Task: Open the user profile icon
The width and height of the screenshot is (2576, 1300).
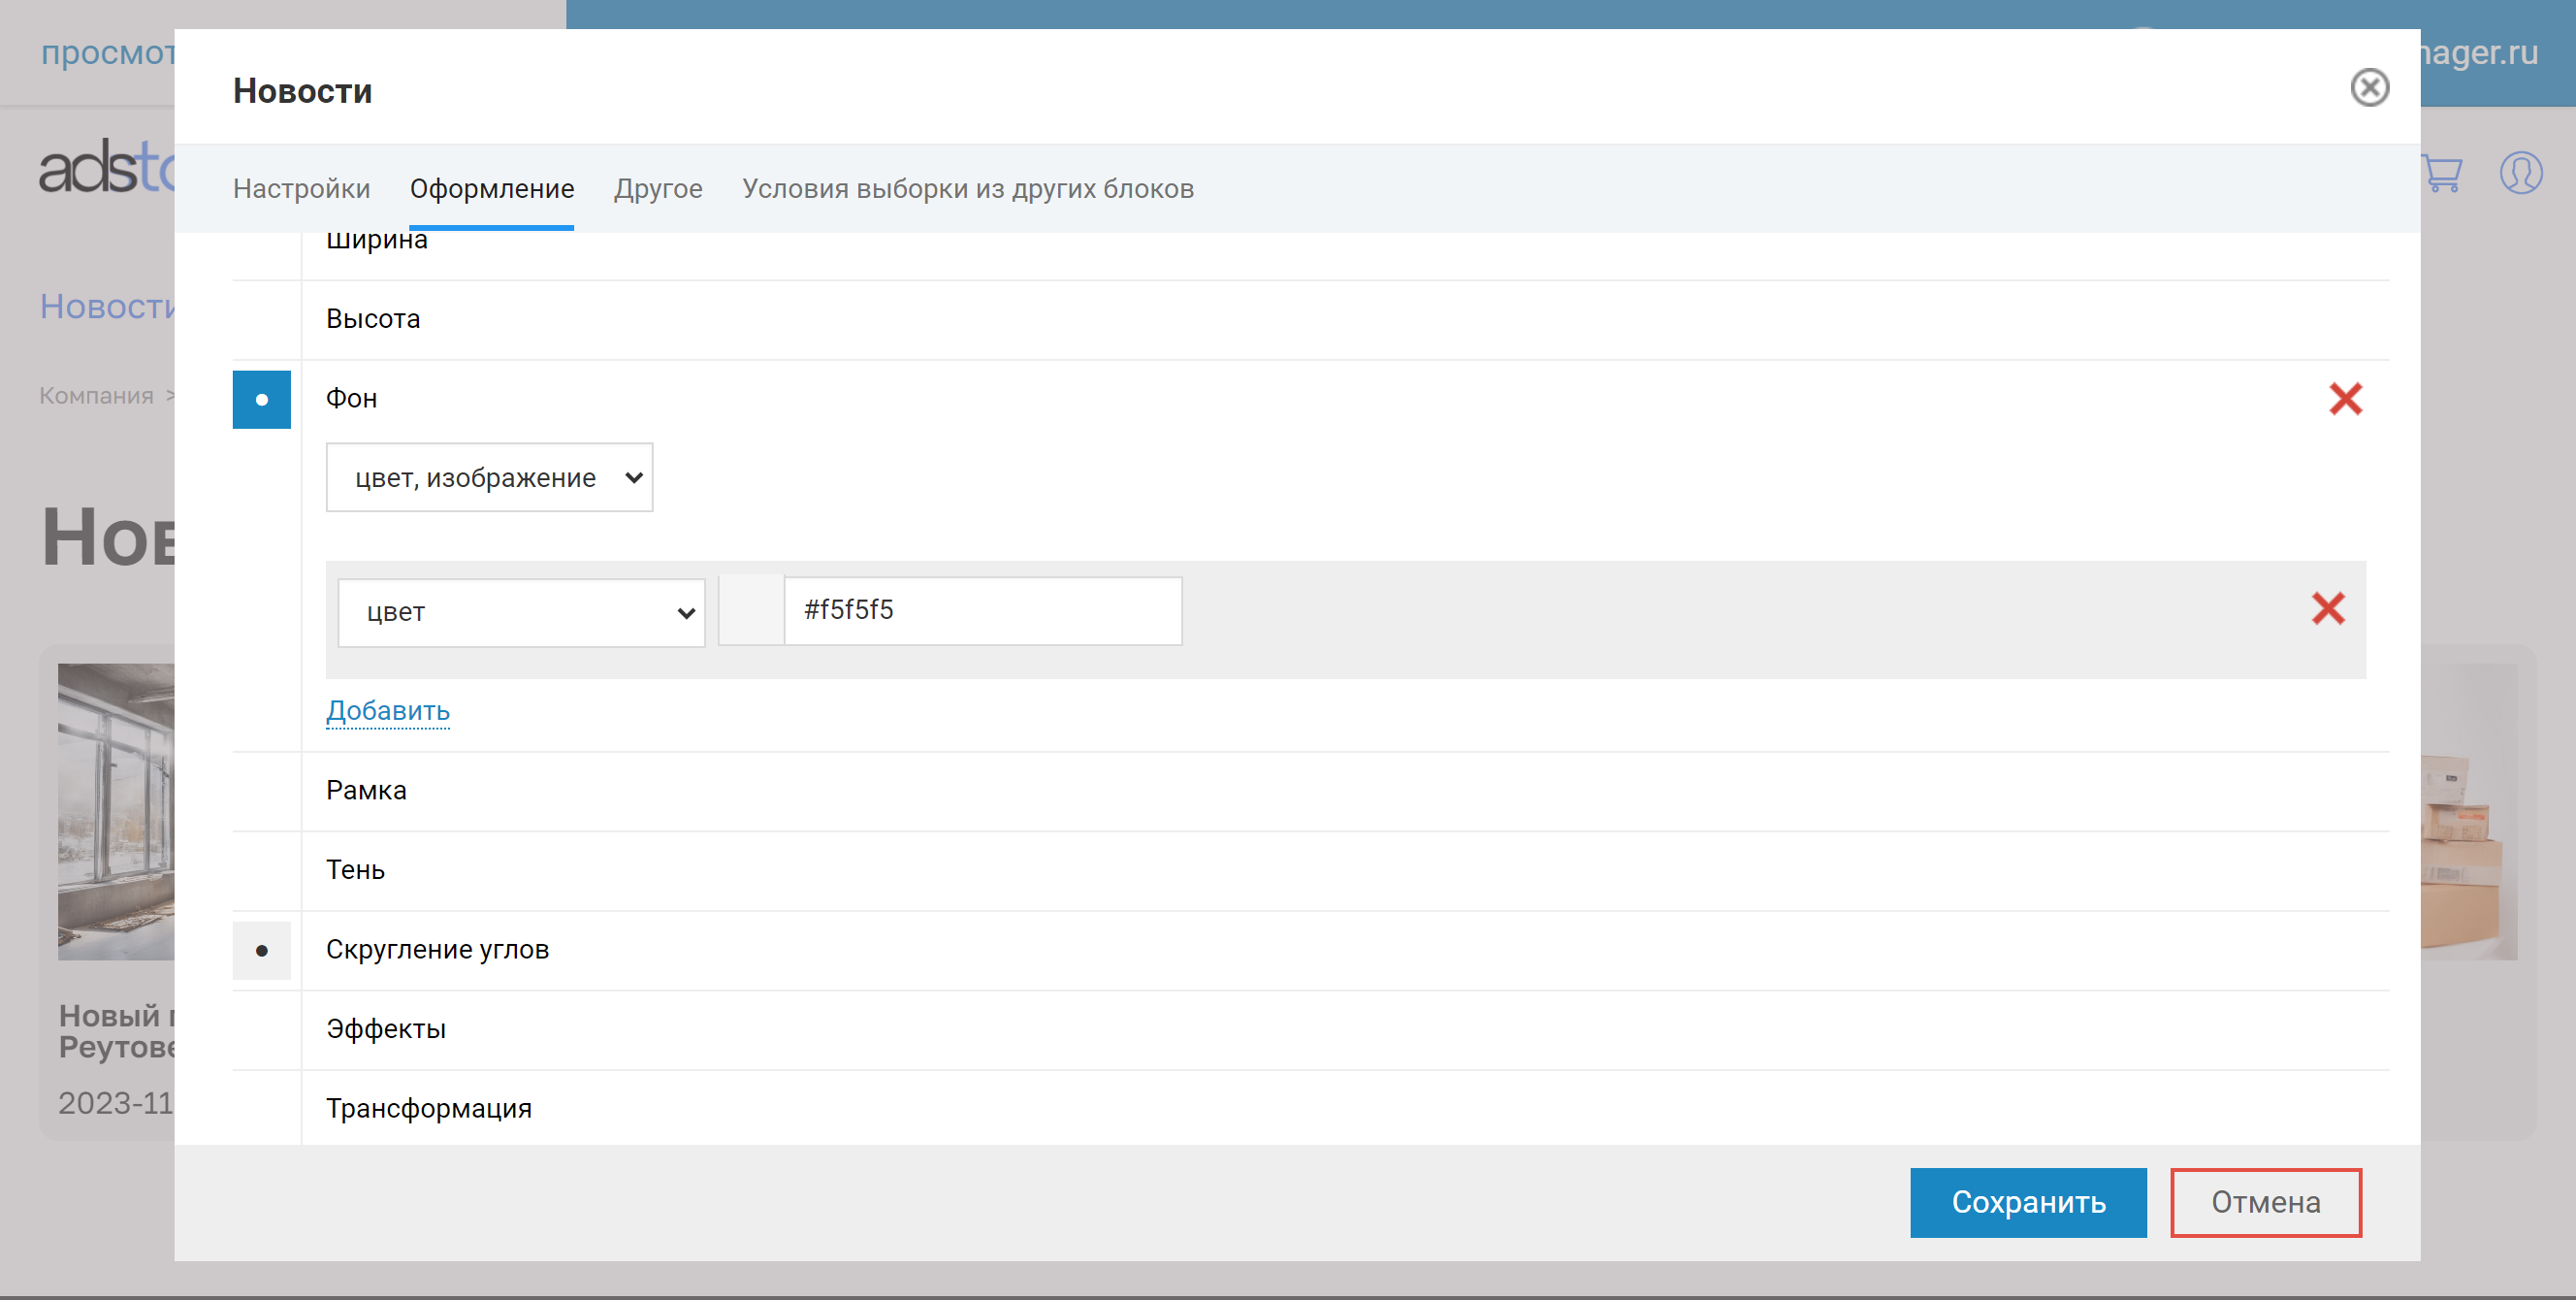Action: pos(2520,173)
